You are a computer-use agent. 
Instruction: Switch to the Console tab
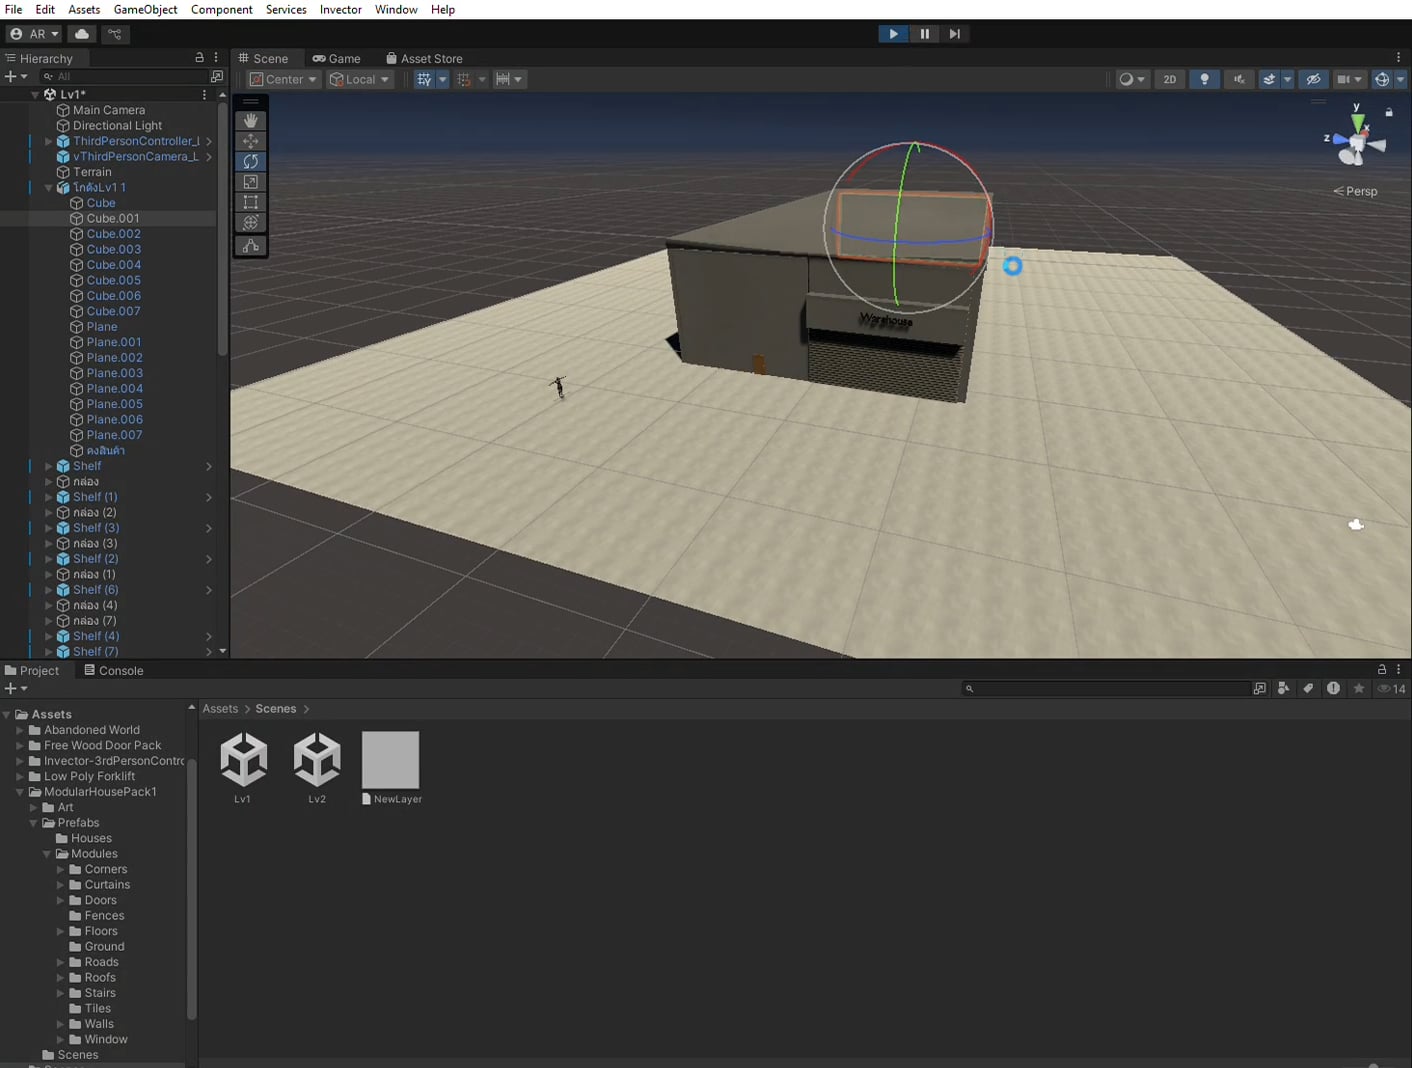113,670
